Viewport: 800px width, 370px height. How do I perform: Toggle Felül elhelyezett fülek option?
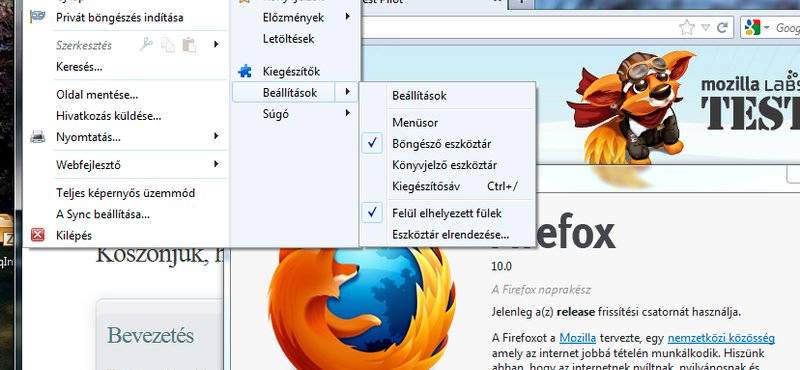pos(447,213)
